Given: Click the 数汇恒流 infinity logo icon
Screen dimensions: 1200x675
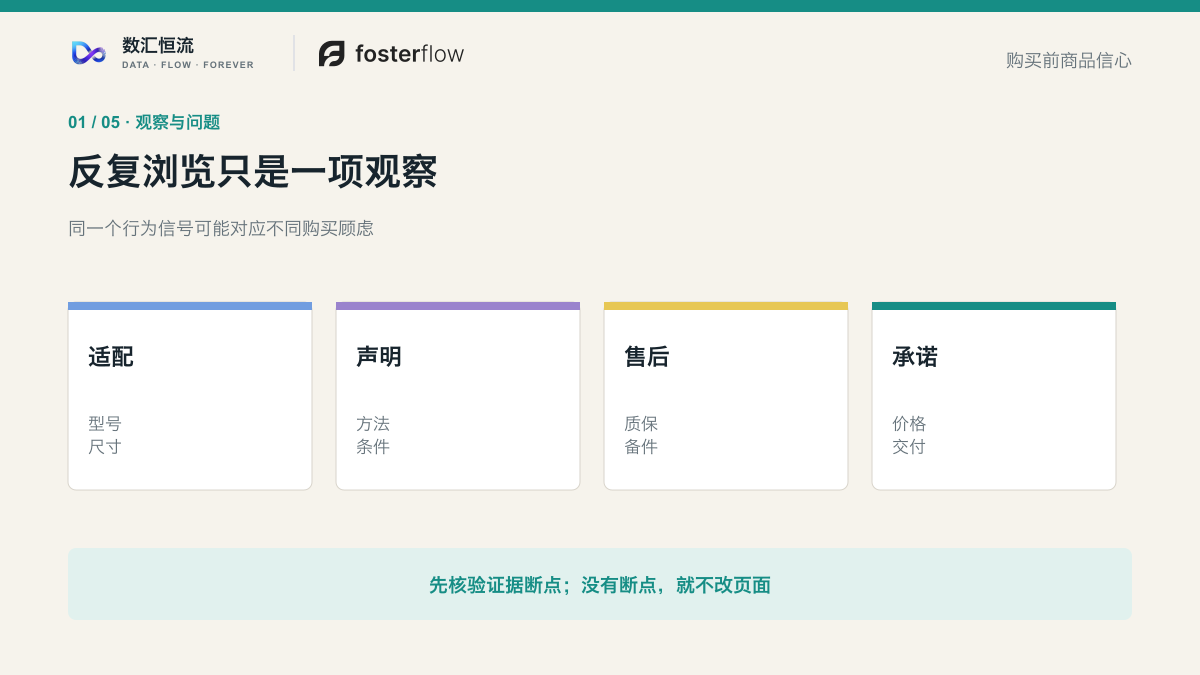Looking at the screenshot, I should tap(89, 53).
